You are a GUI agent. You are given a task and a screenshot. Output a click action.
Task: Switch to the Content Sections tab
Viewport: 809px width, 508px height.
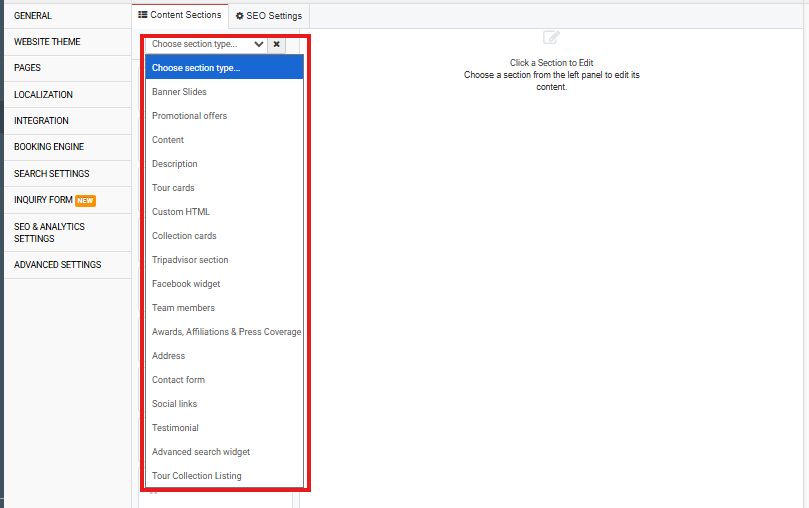coord(180,15)
